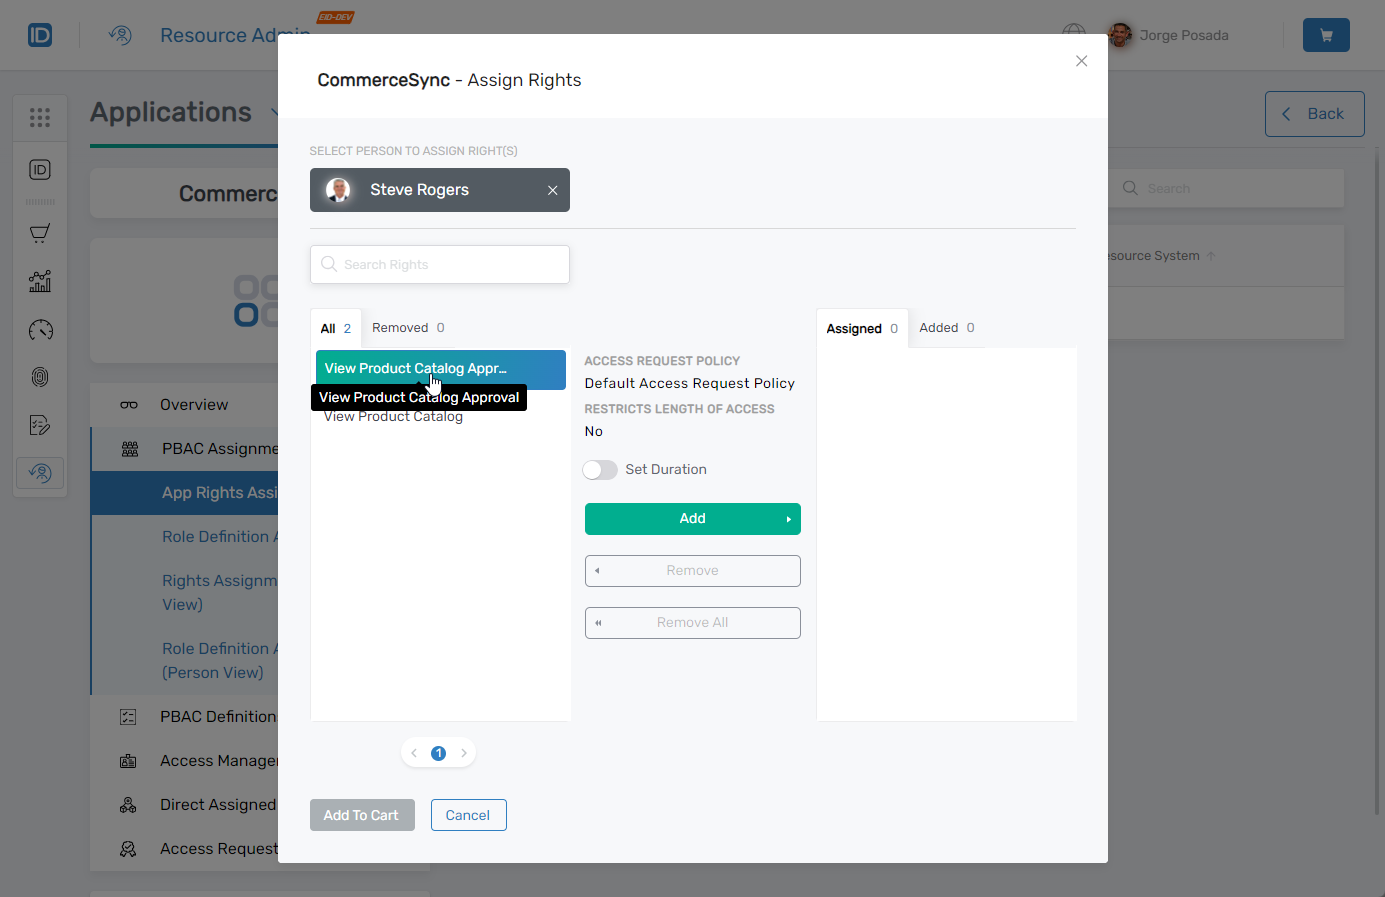Click the shopping cart icon in header

1326,35
